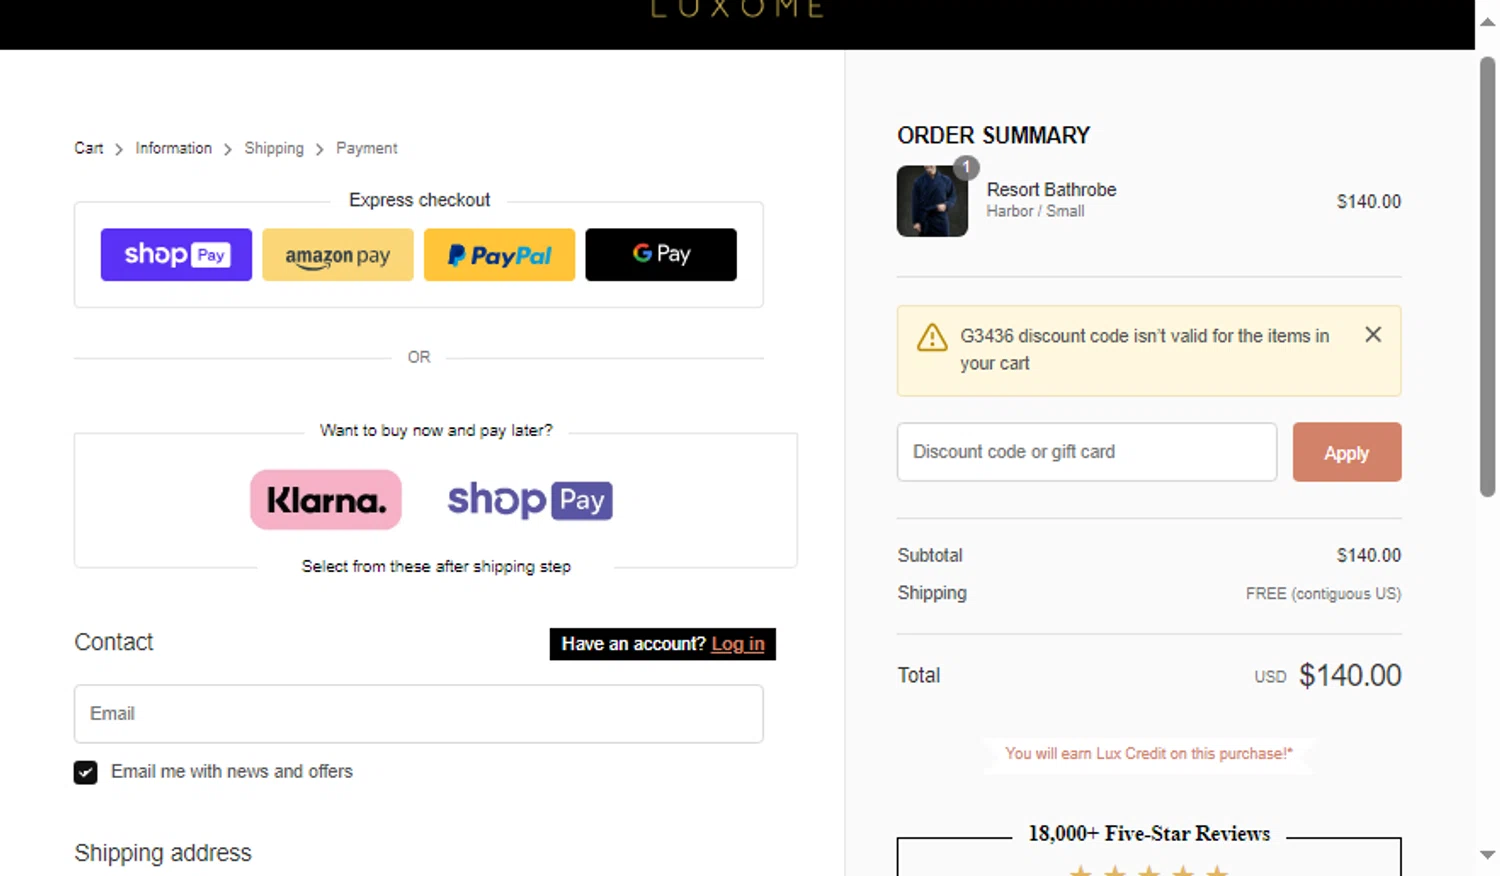The height and width of the screenshot is (876, 1500).
Task: Apply the discount code
Action: (1347, 452)
